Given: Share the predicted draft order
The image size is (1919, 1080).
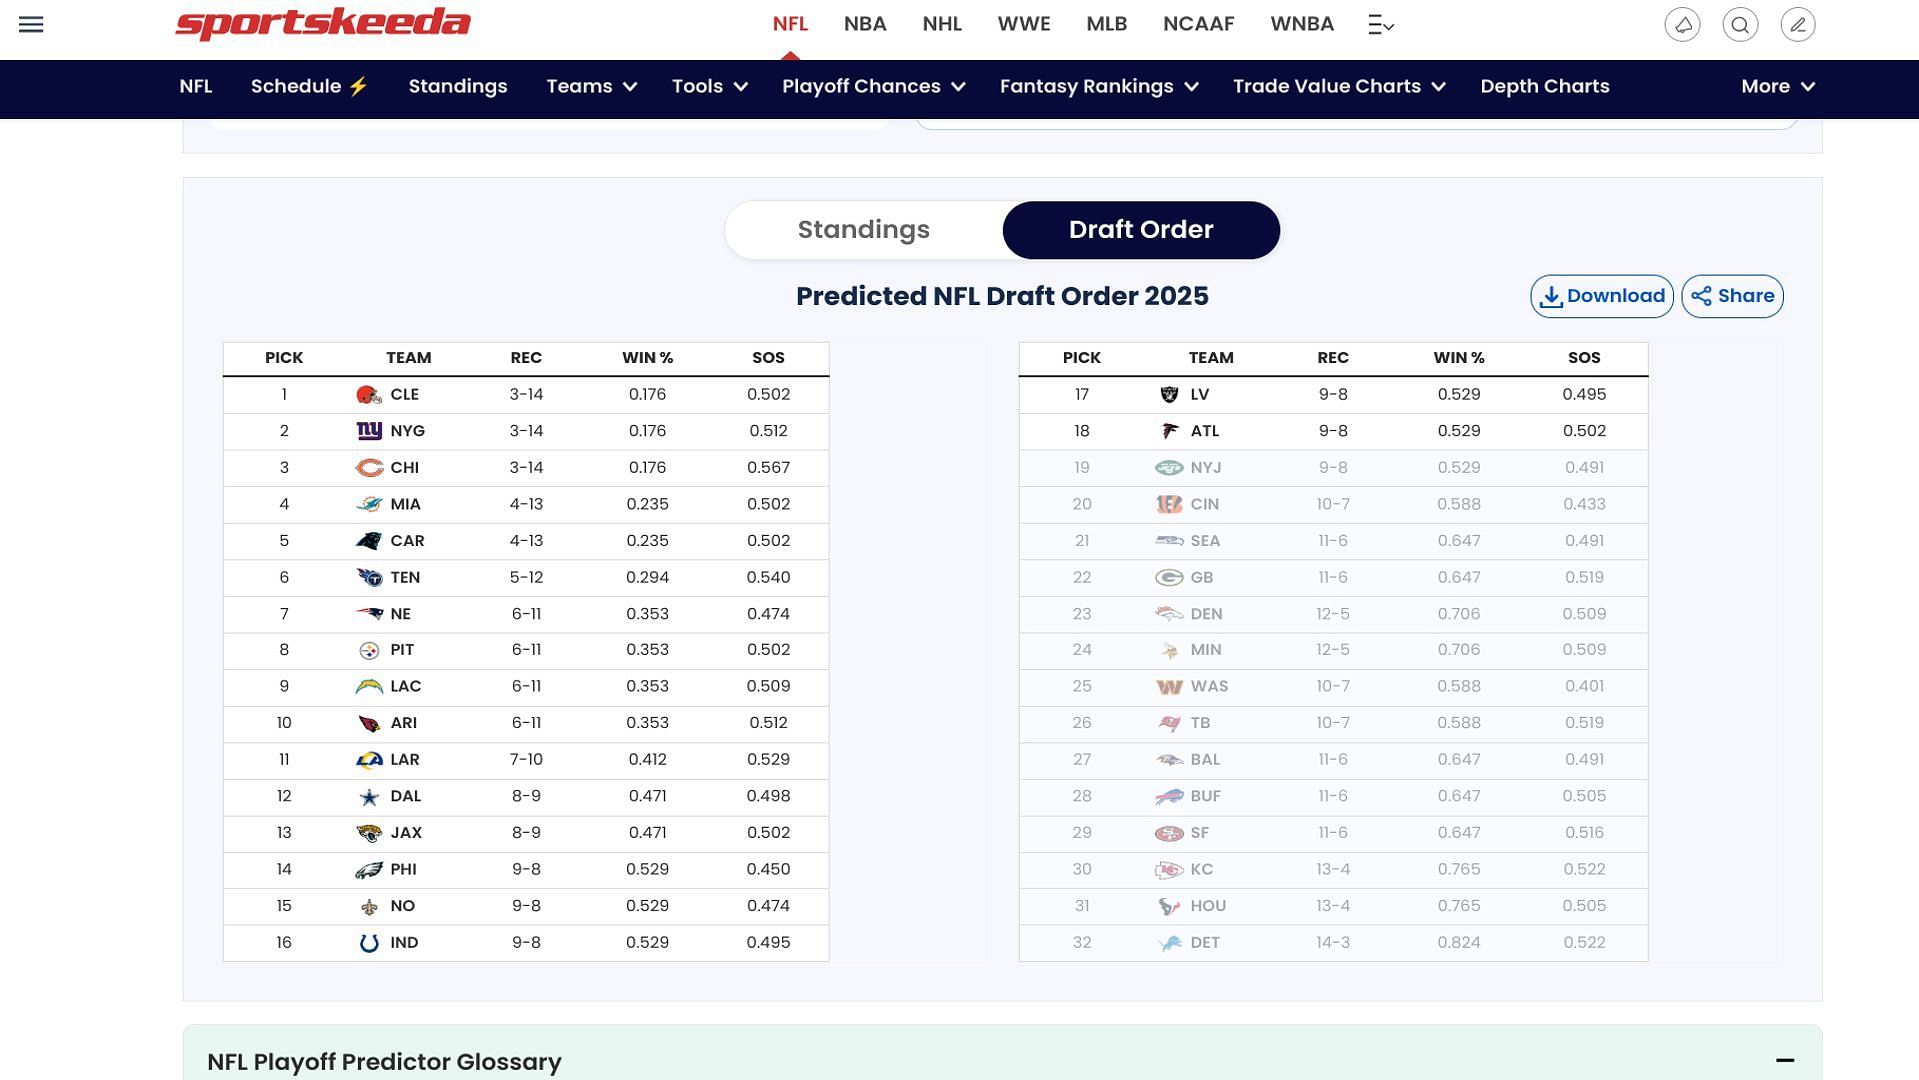Looking at the screenshot, I should point(1732,296).
